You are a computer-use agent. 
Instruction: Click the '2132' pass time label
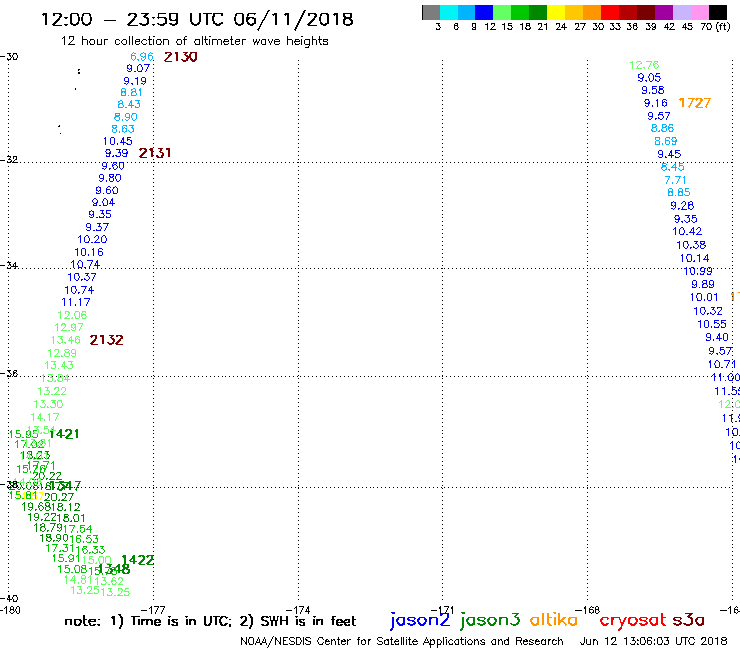[106, 340]
